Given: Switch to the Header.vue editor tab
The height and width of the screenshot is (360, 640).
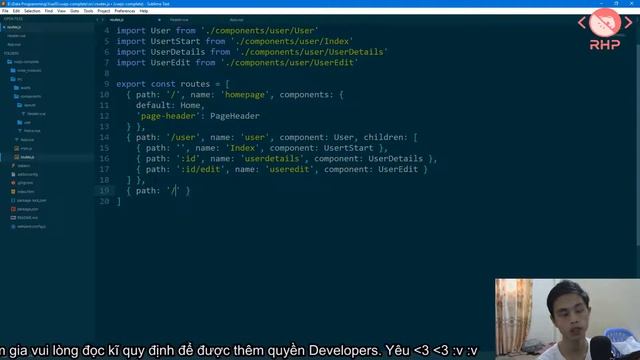Looking at the screenshot, I should pyautogui.click(x=179, y=20).
